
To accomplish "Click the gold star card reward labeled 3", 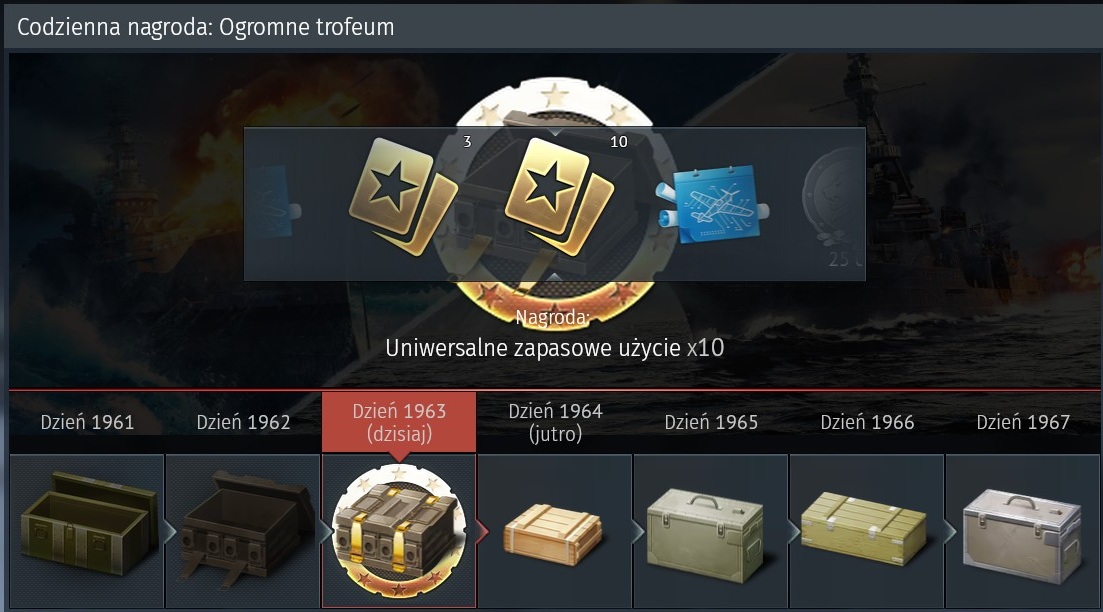I will point(403,196).
